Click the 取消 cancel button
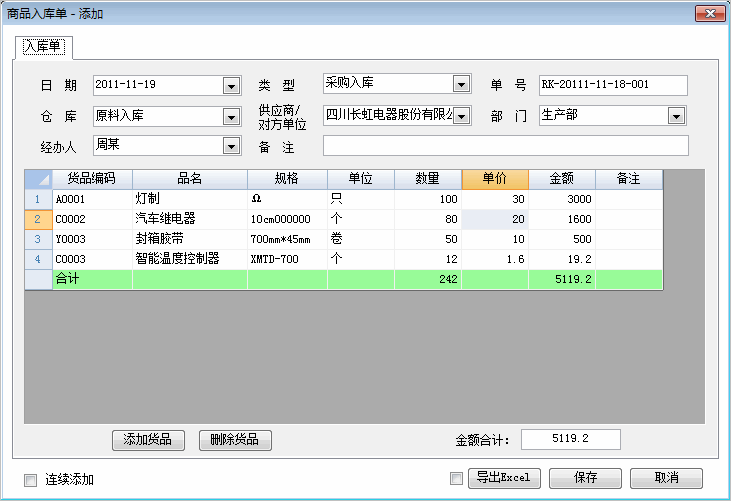The width and height of the screenshot is (731, 501). (666, 478)
